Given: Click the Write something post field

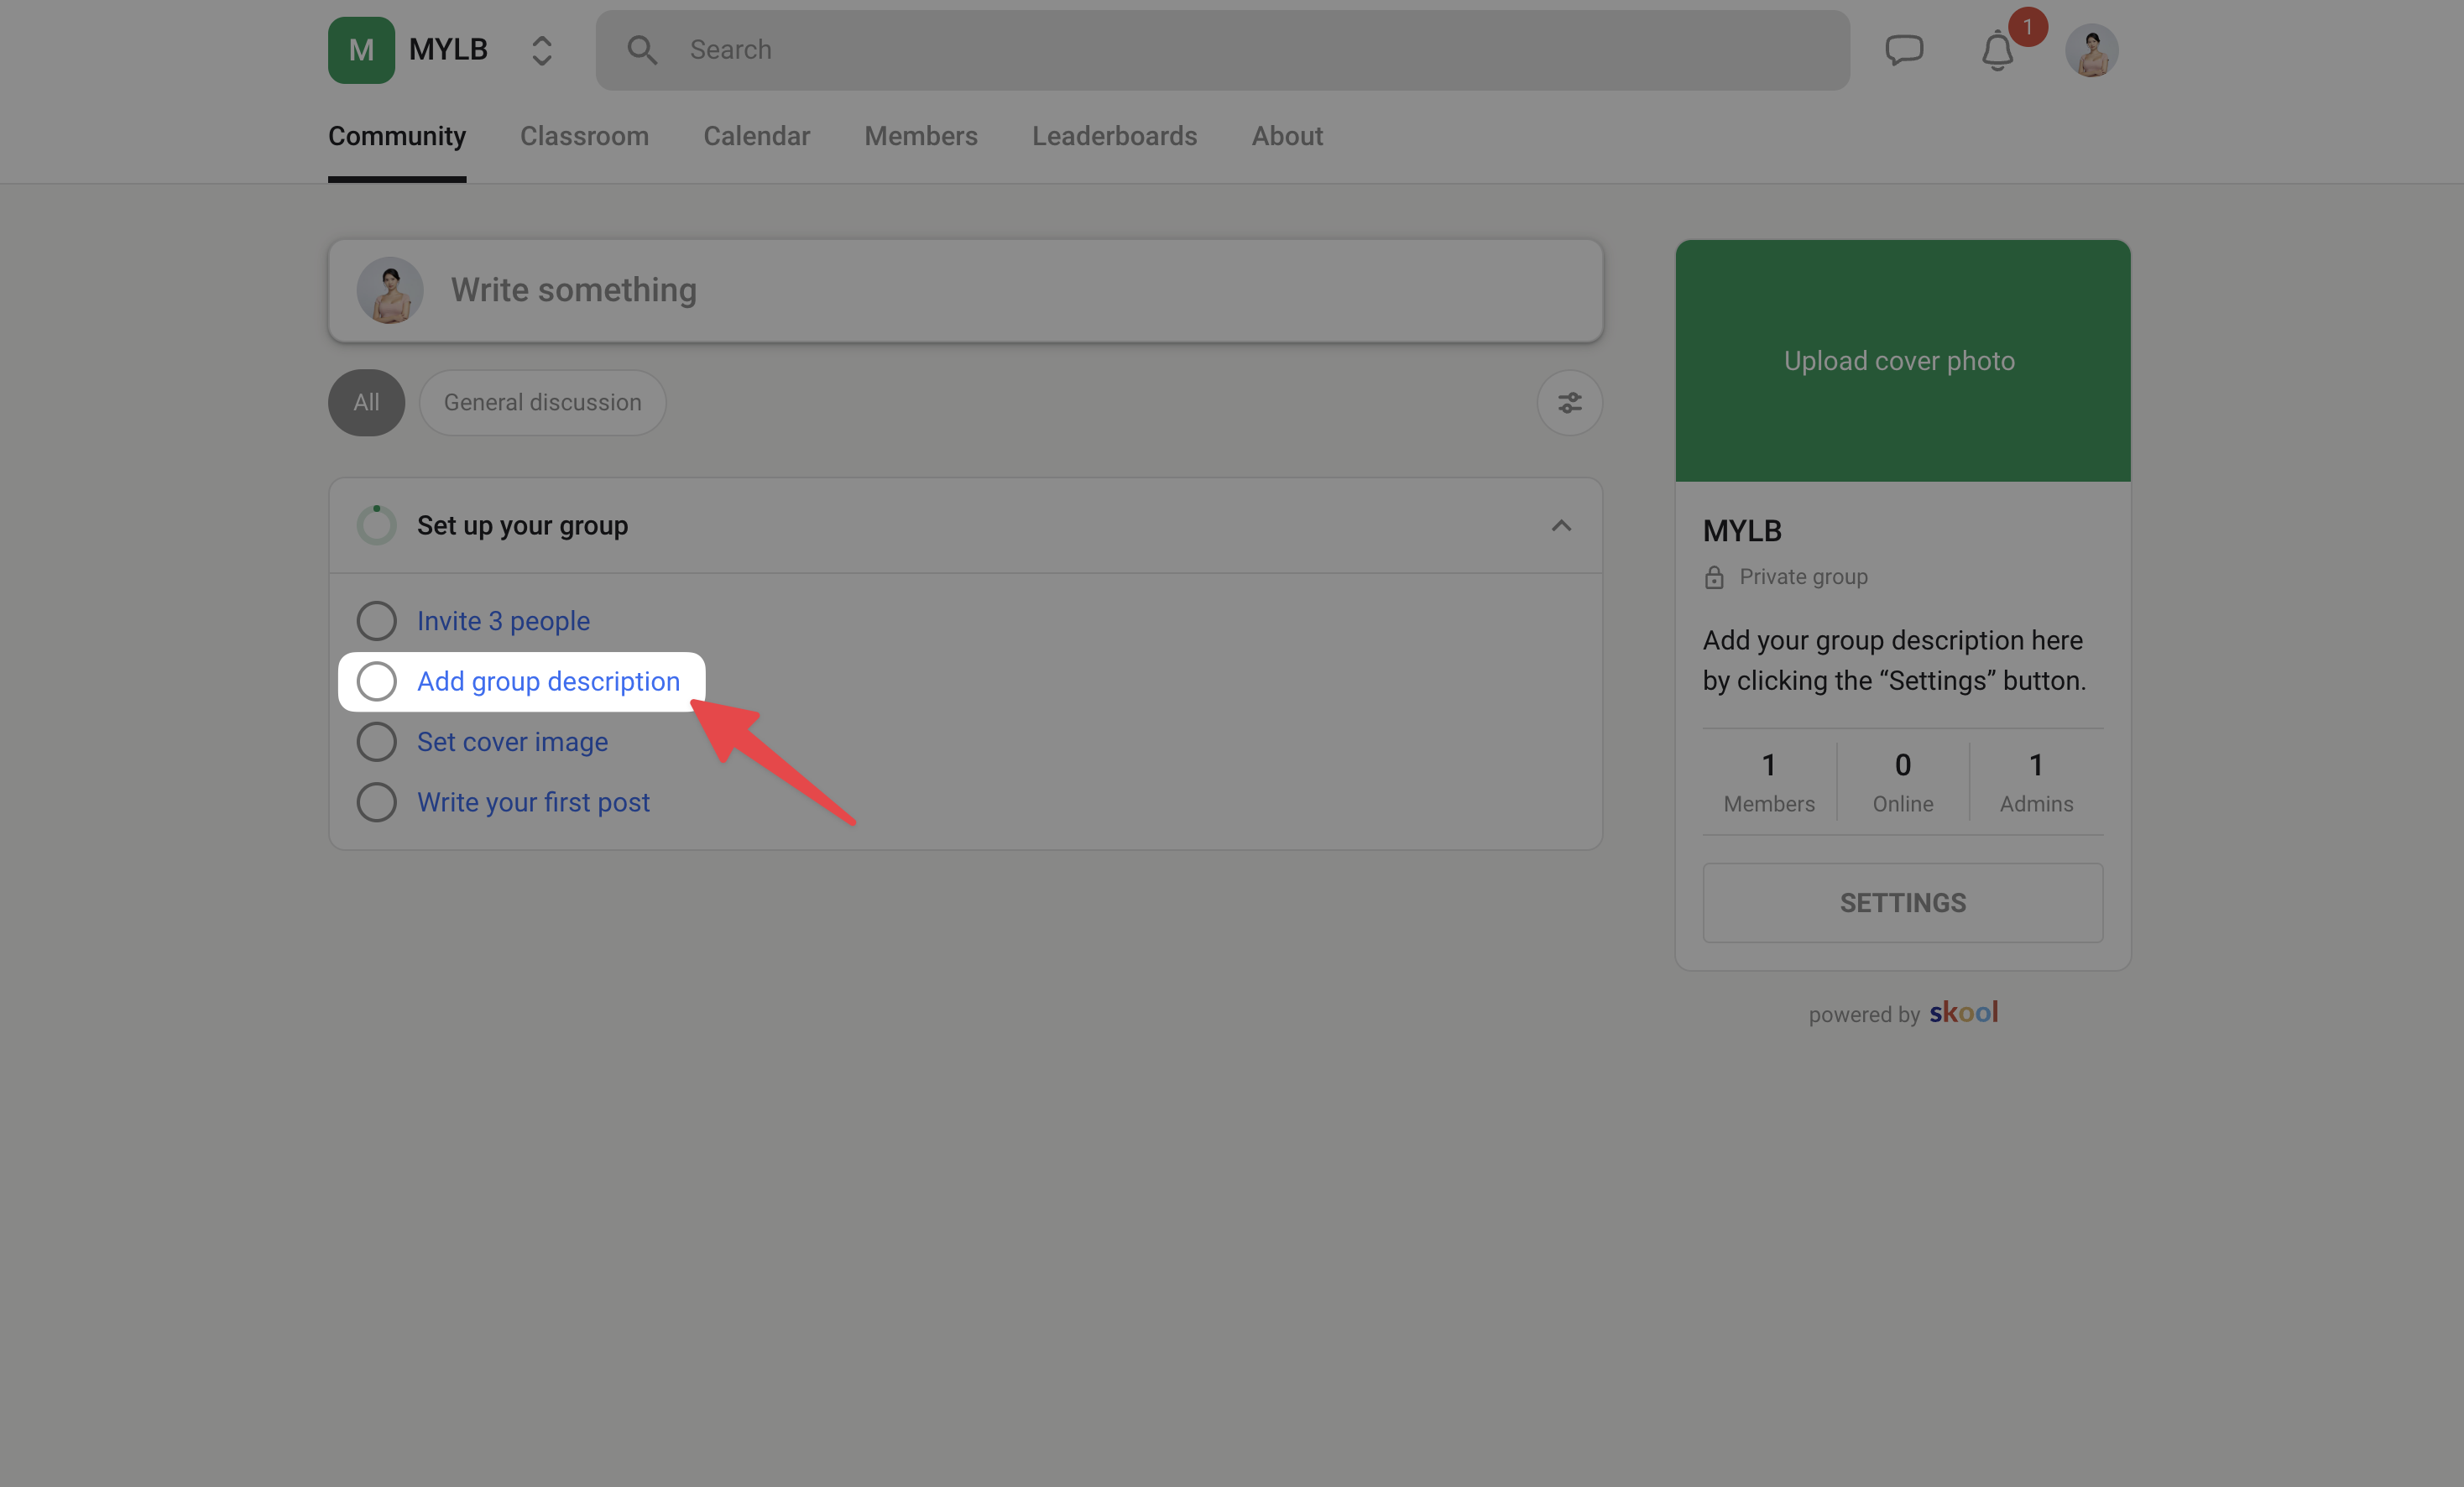Looking at the screenshot, I should pyautogui.click(x=965, y=291).
